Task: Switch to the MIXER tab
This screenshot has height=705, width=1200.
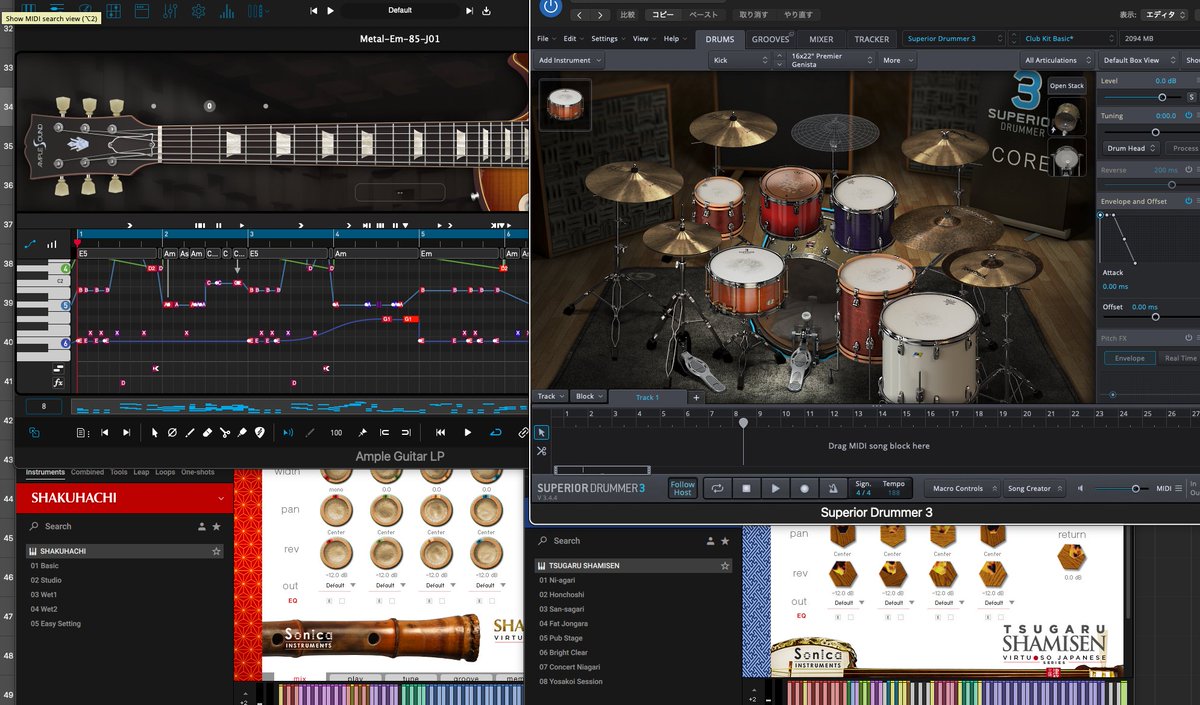Action: click(821, 39)
